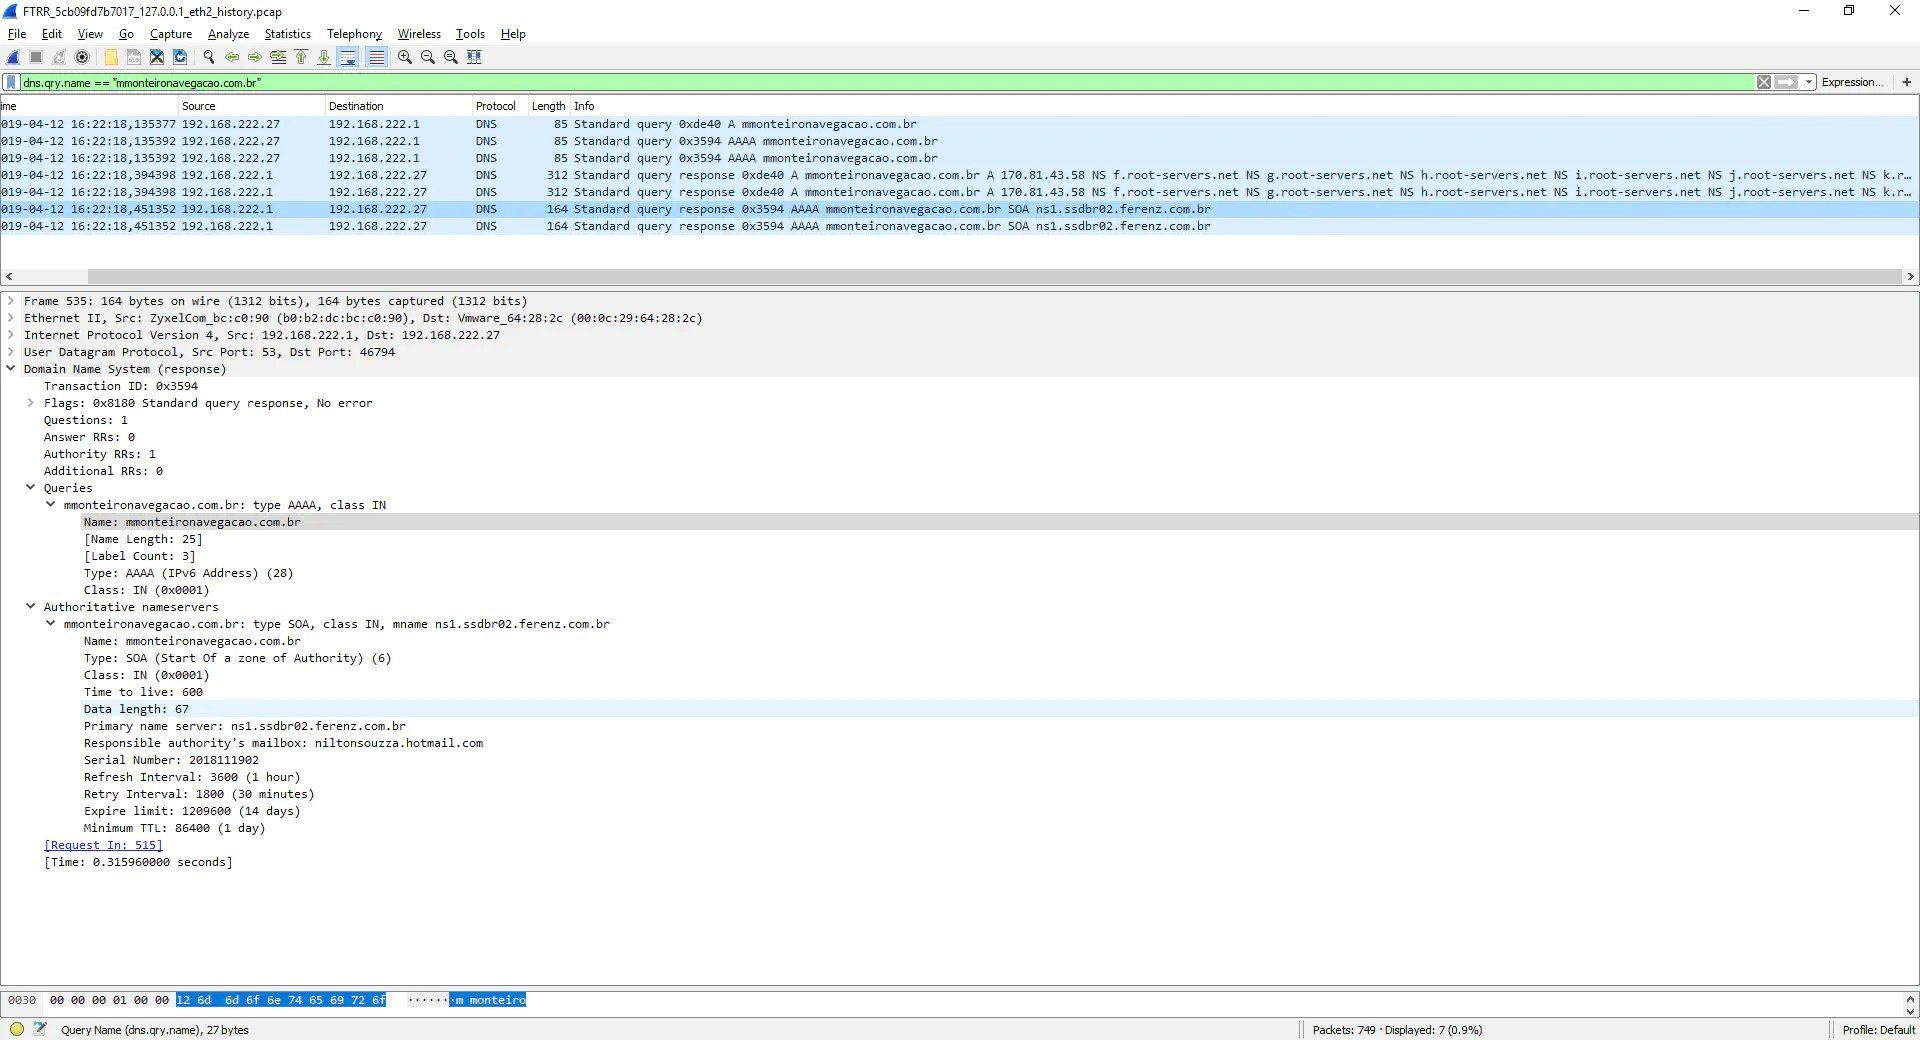Image resolution: width=1920 pixels, height=1040 pixels.
Task: Go to the first packet icon
Action: click(301, 57)
